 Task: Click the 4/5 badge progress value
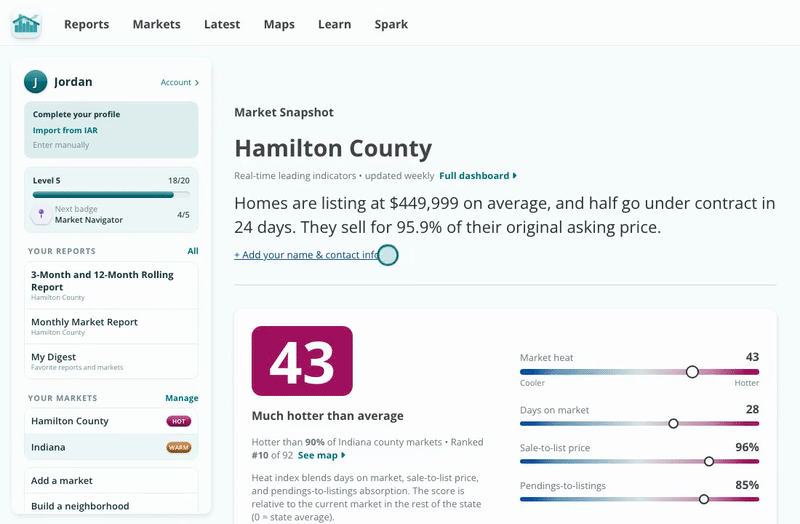[x=183, y=215]
